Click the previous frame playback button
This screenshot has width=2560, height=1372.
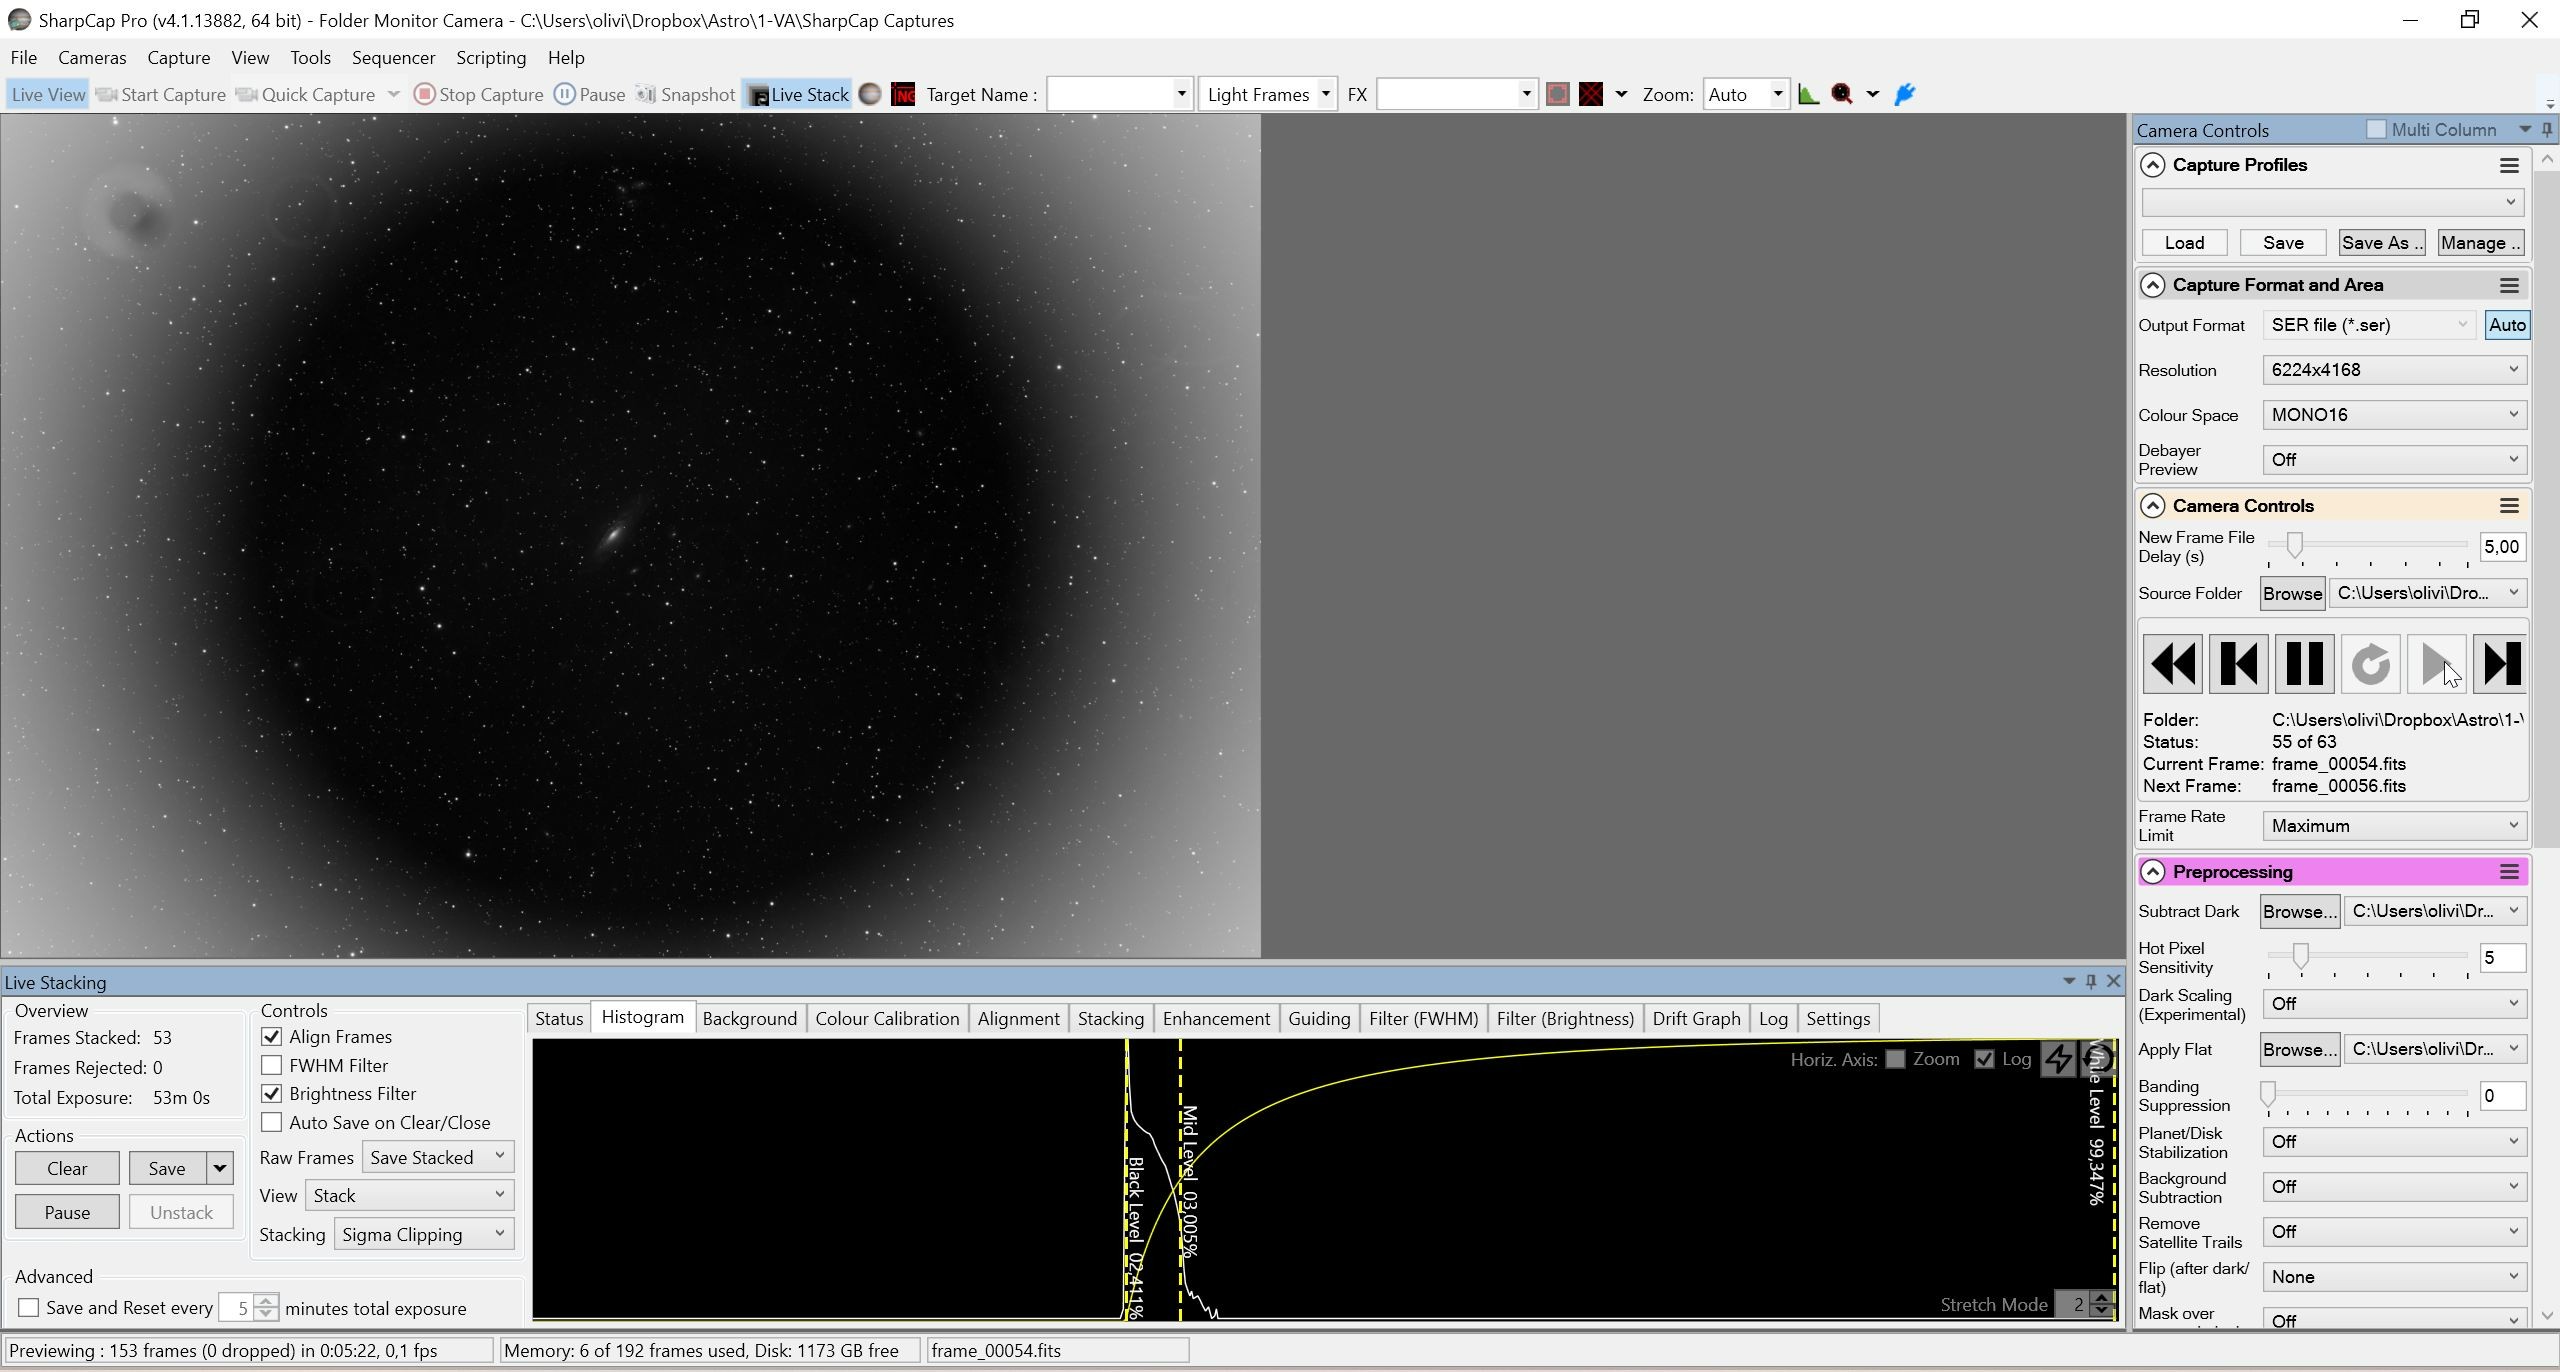pos(2238,664)
